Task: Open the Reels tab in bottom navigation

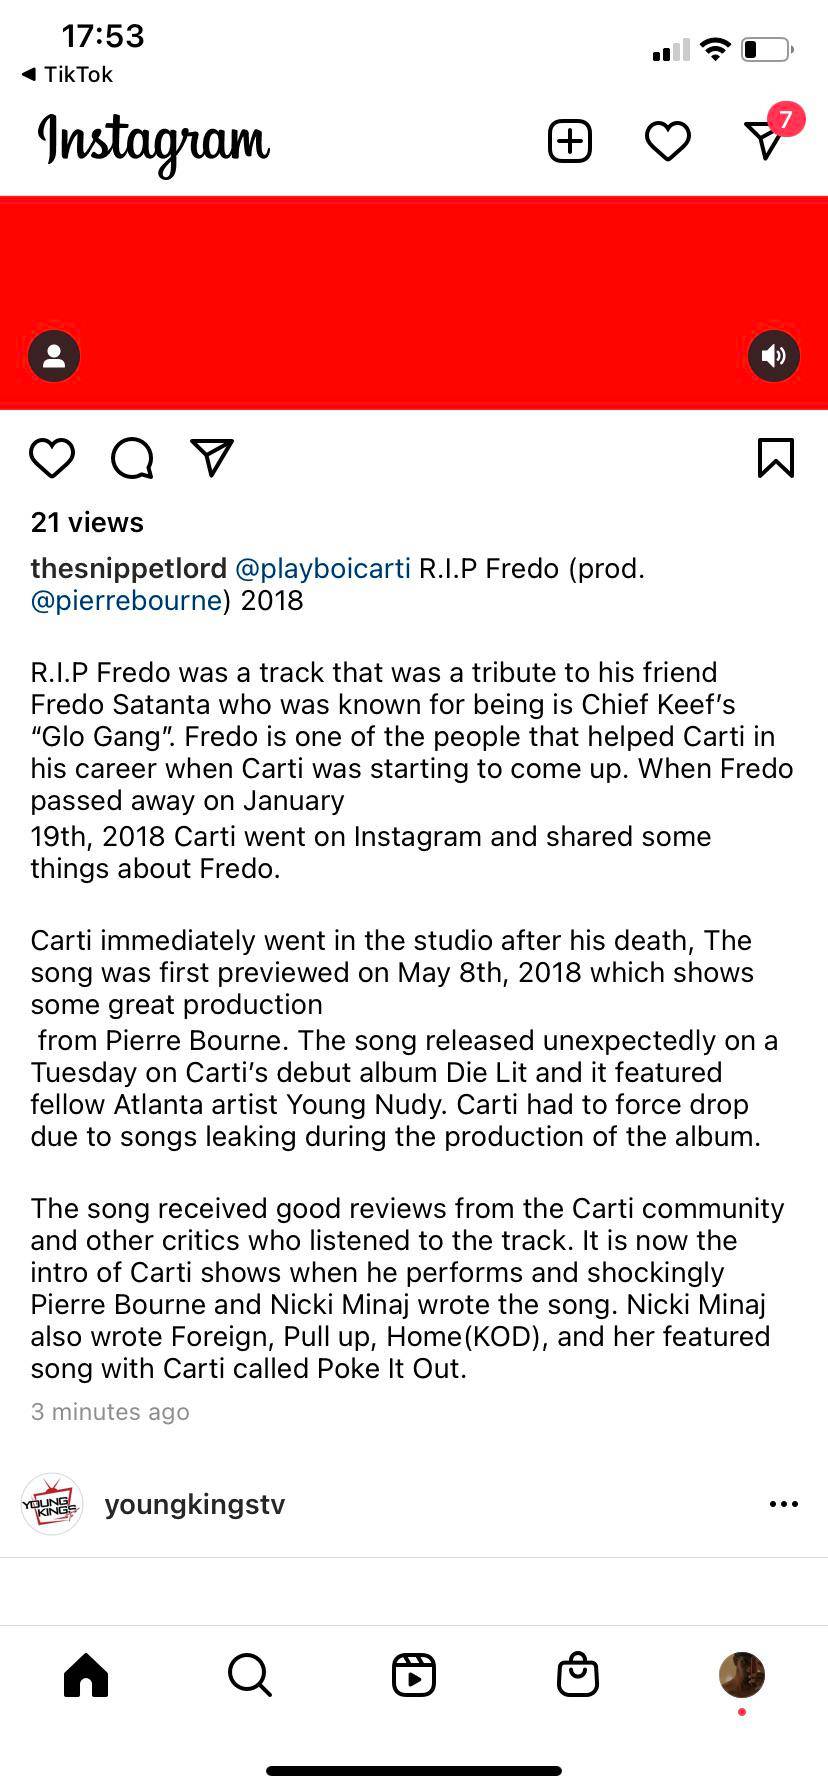Action: pos(414,1675)
